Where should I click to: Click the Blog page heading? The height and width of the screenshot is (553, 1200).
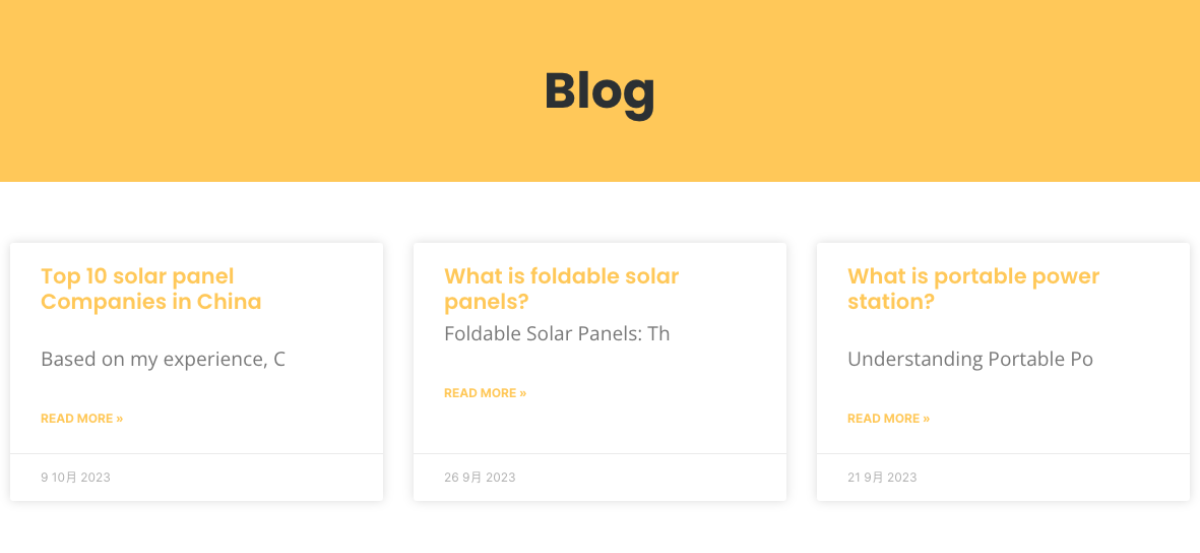click(599, 92)
